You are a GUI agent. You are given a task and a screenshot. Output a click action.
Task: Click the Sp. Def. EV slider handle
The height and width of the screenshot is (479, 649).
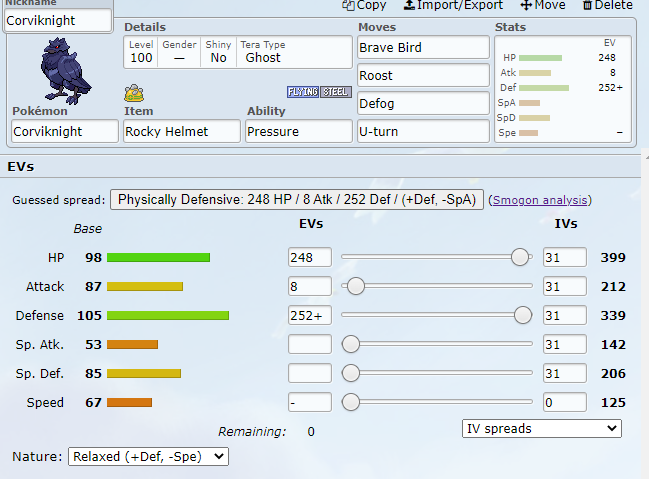351,373
